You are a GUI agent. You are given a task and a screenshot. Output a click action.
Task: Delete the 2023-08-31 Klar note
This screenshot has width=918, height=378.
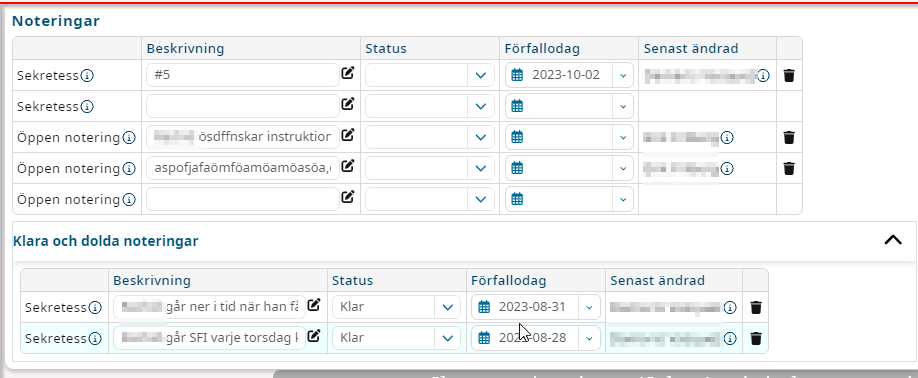click(756, 307)
